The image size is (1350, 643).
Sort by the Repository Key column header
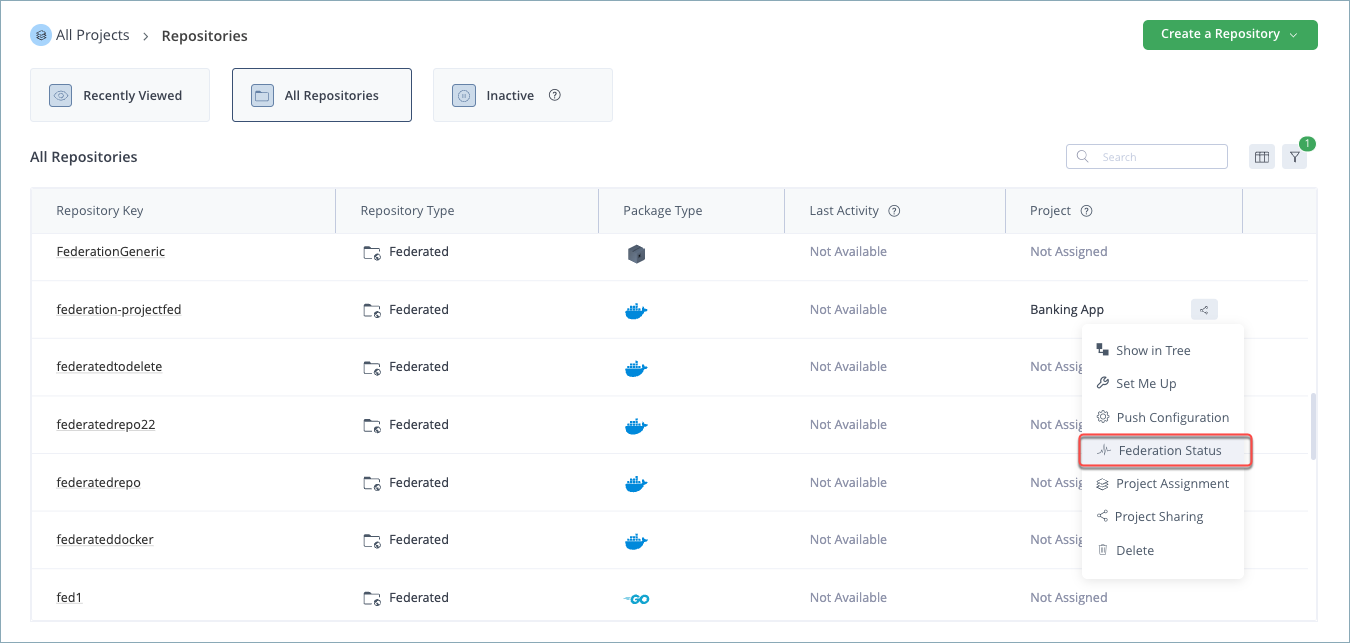[x=100, y=211]
